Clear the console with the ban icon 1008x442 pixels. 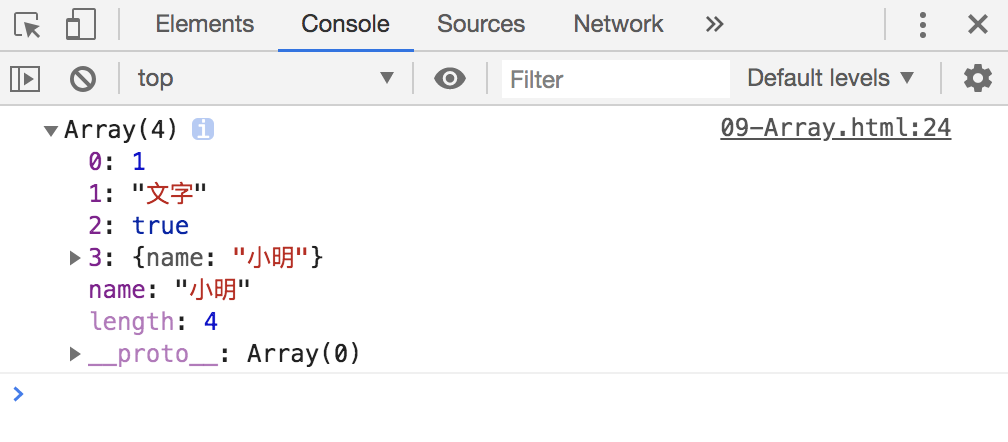83,79
